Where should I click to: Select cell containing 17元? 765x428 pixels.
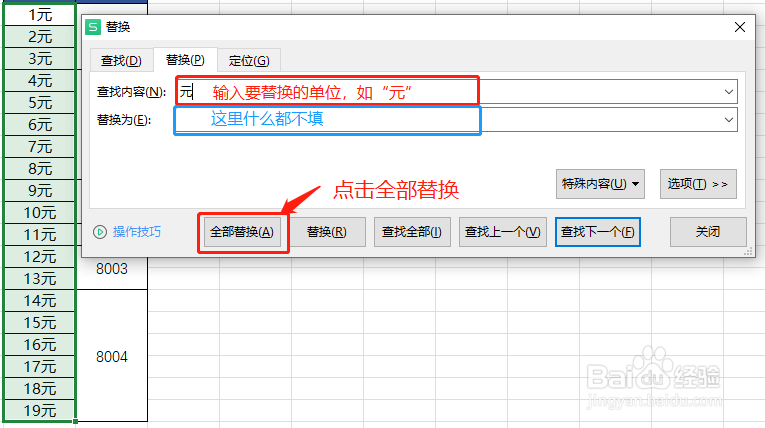click(x=40, y=367)
